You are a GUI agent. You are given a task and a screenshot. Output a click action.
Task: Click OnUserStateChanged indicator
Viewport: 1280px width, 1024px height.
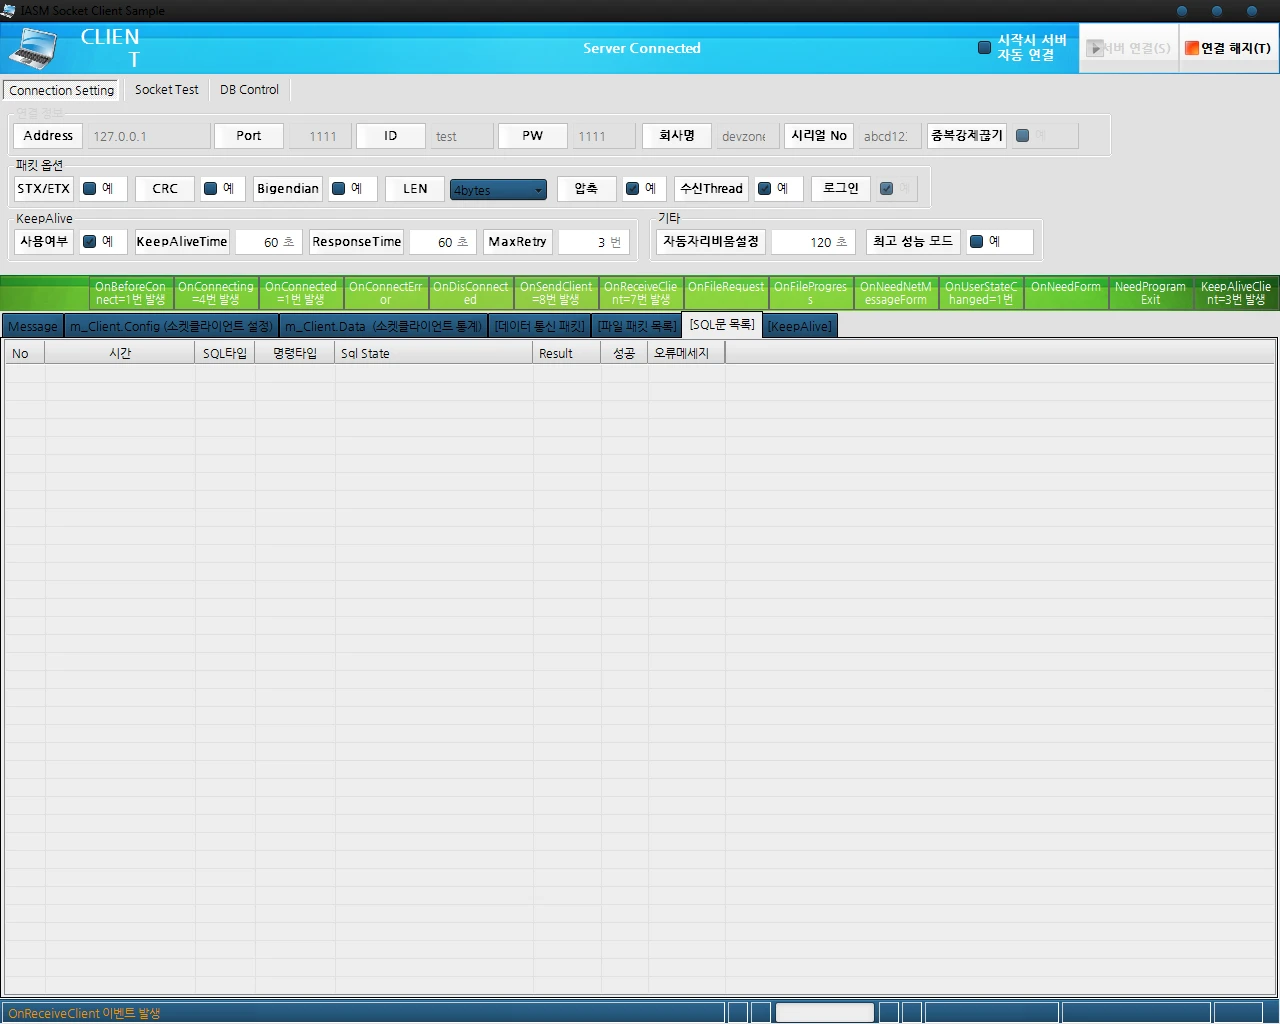981,293
